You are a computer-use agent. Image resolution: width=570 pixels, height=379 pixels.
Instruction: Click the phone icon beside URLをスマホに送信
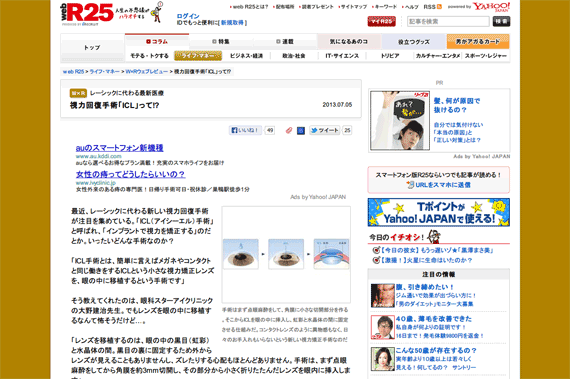(x=410, y=185)
